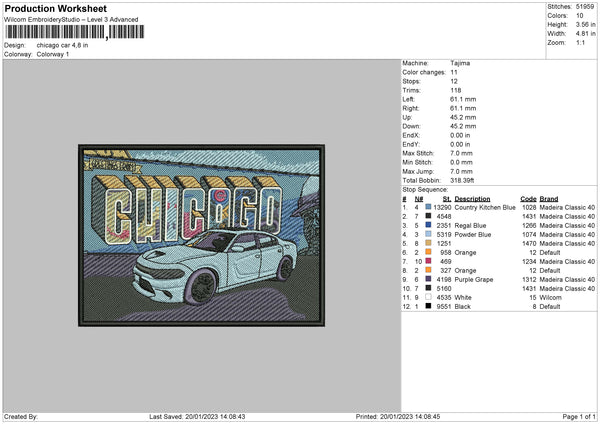Click the Orange swatch in row 6

click(x=428, y=252)
